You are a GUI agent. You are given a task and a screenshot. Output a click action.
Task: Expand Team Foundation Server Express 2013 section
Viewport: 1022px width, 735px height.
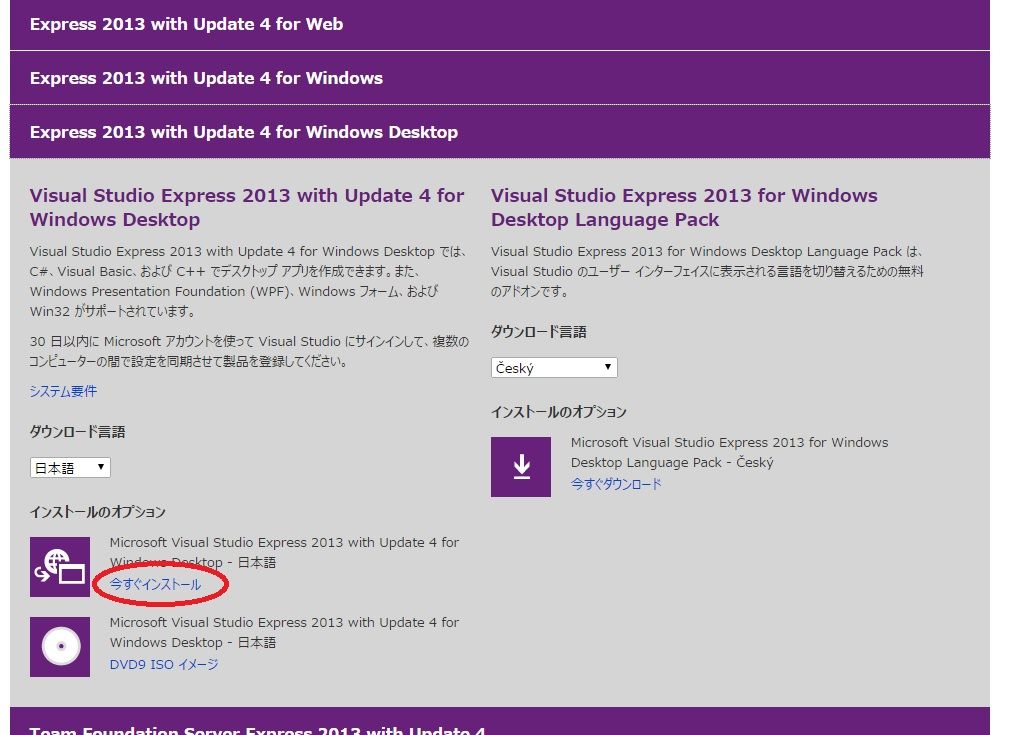pyautogui.click(x=500, y=722)
